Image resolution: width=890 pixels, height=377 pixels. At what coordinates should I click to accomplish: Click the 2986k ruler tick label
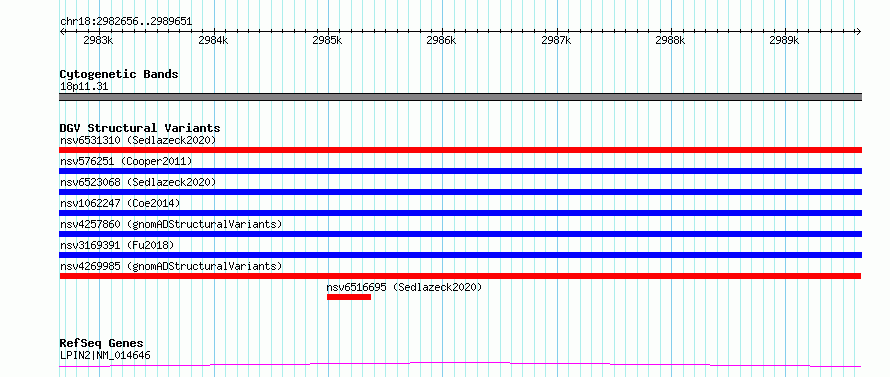tap(442, 40)
